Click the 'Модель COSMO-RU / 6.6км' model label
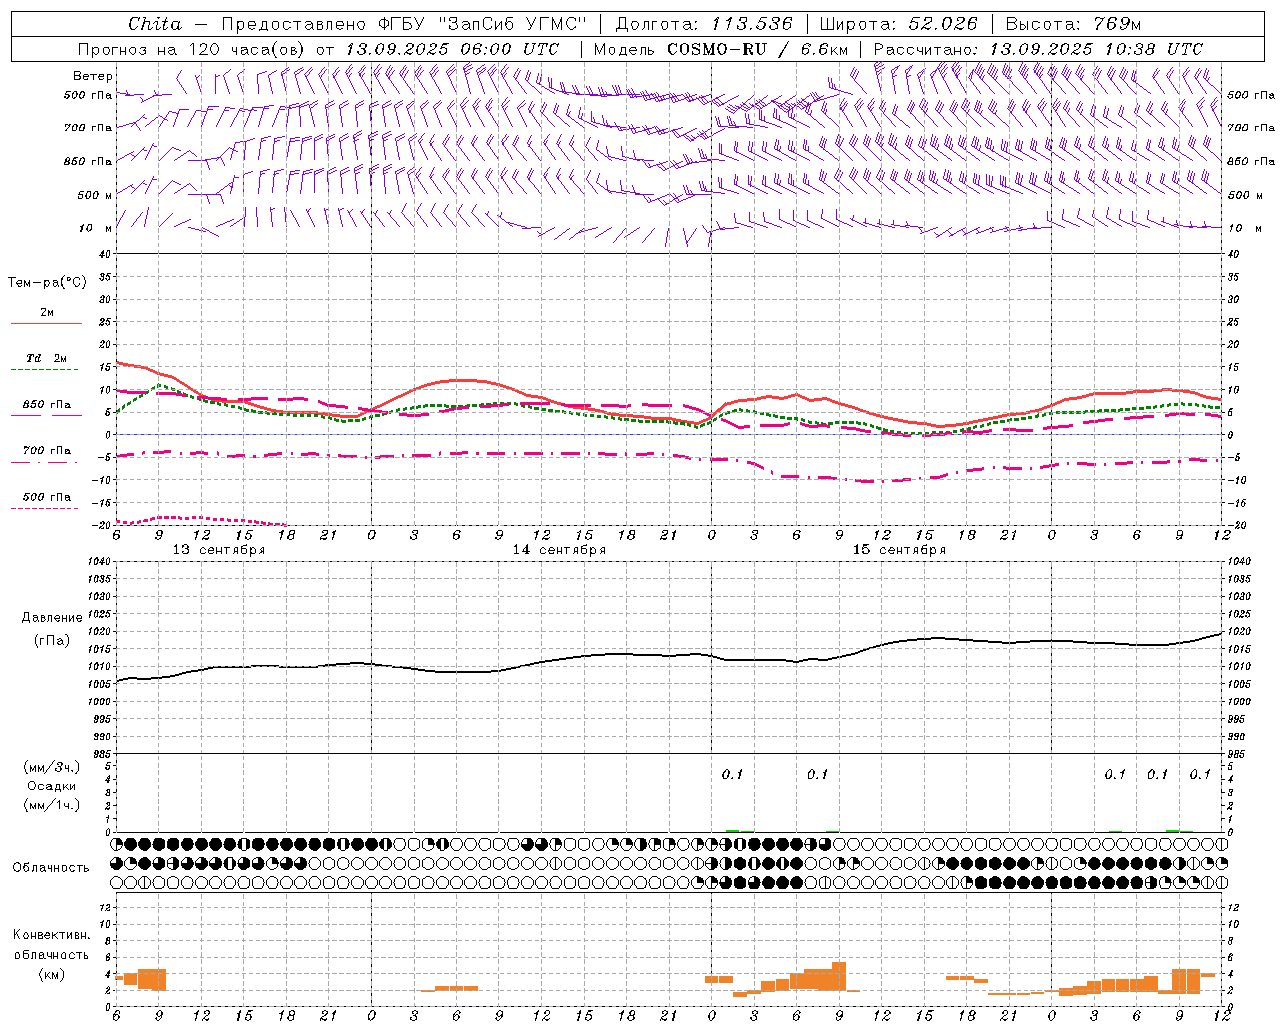The height and width of the screenshot is (1024, 1280). pyautogui.click(x=721, y=49)
